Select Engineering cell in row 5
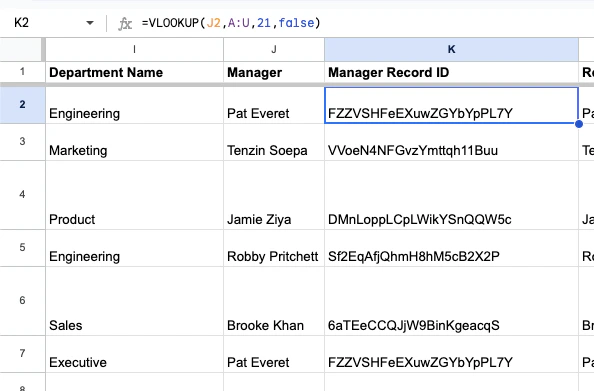594x391 pixels. point(134,248)
